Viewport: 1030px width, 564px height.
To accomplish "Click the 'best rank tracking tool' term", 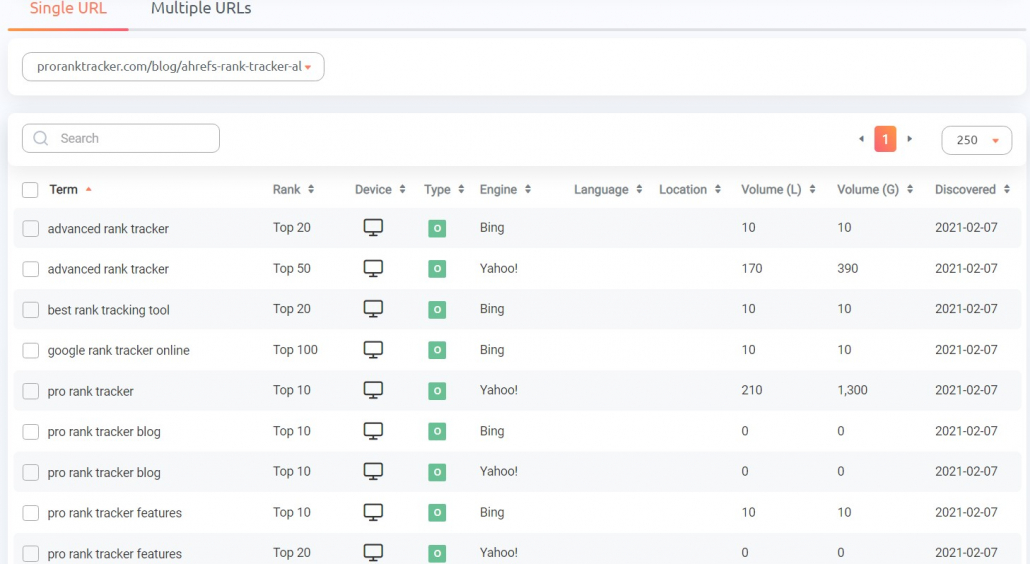I will tap(108, 310).
